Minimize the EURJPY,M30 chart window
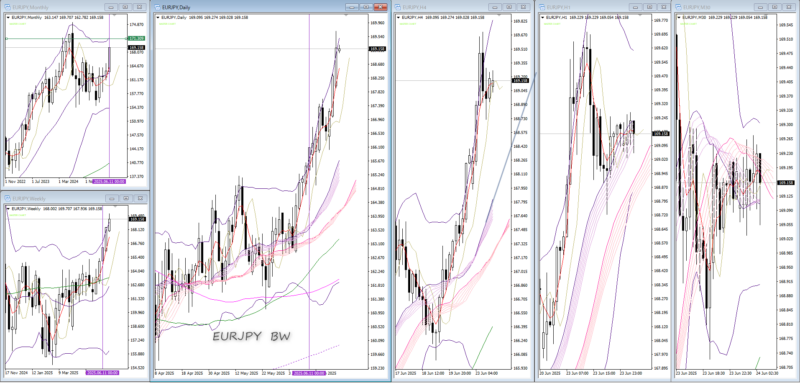800x383 pixels. point(761,7)
